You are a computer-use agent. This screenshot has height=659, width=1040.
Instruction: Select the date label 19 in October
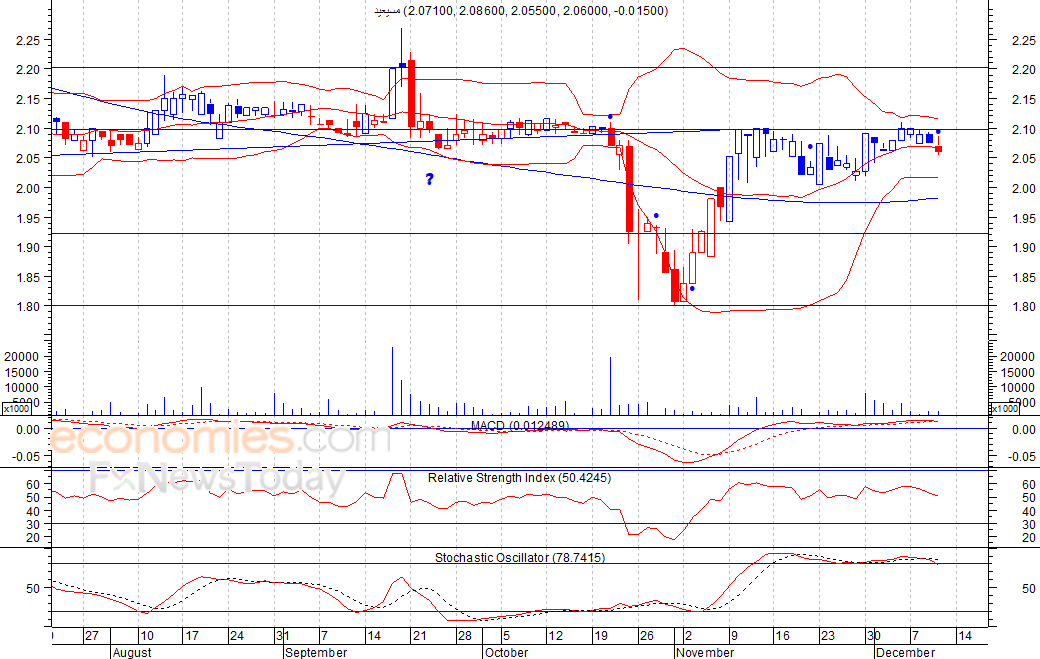(x=601, y=636)
